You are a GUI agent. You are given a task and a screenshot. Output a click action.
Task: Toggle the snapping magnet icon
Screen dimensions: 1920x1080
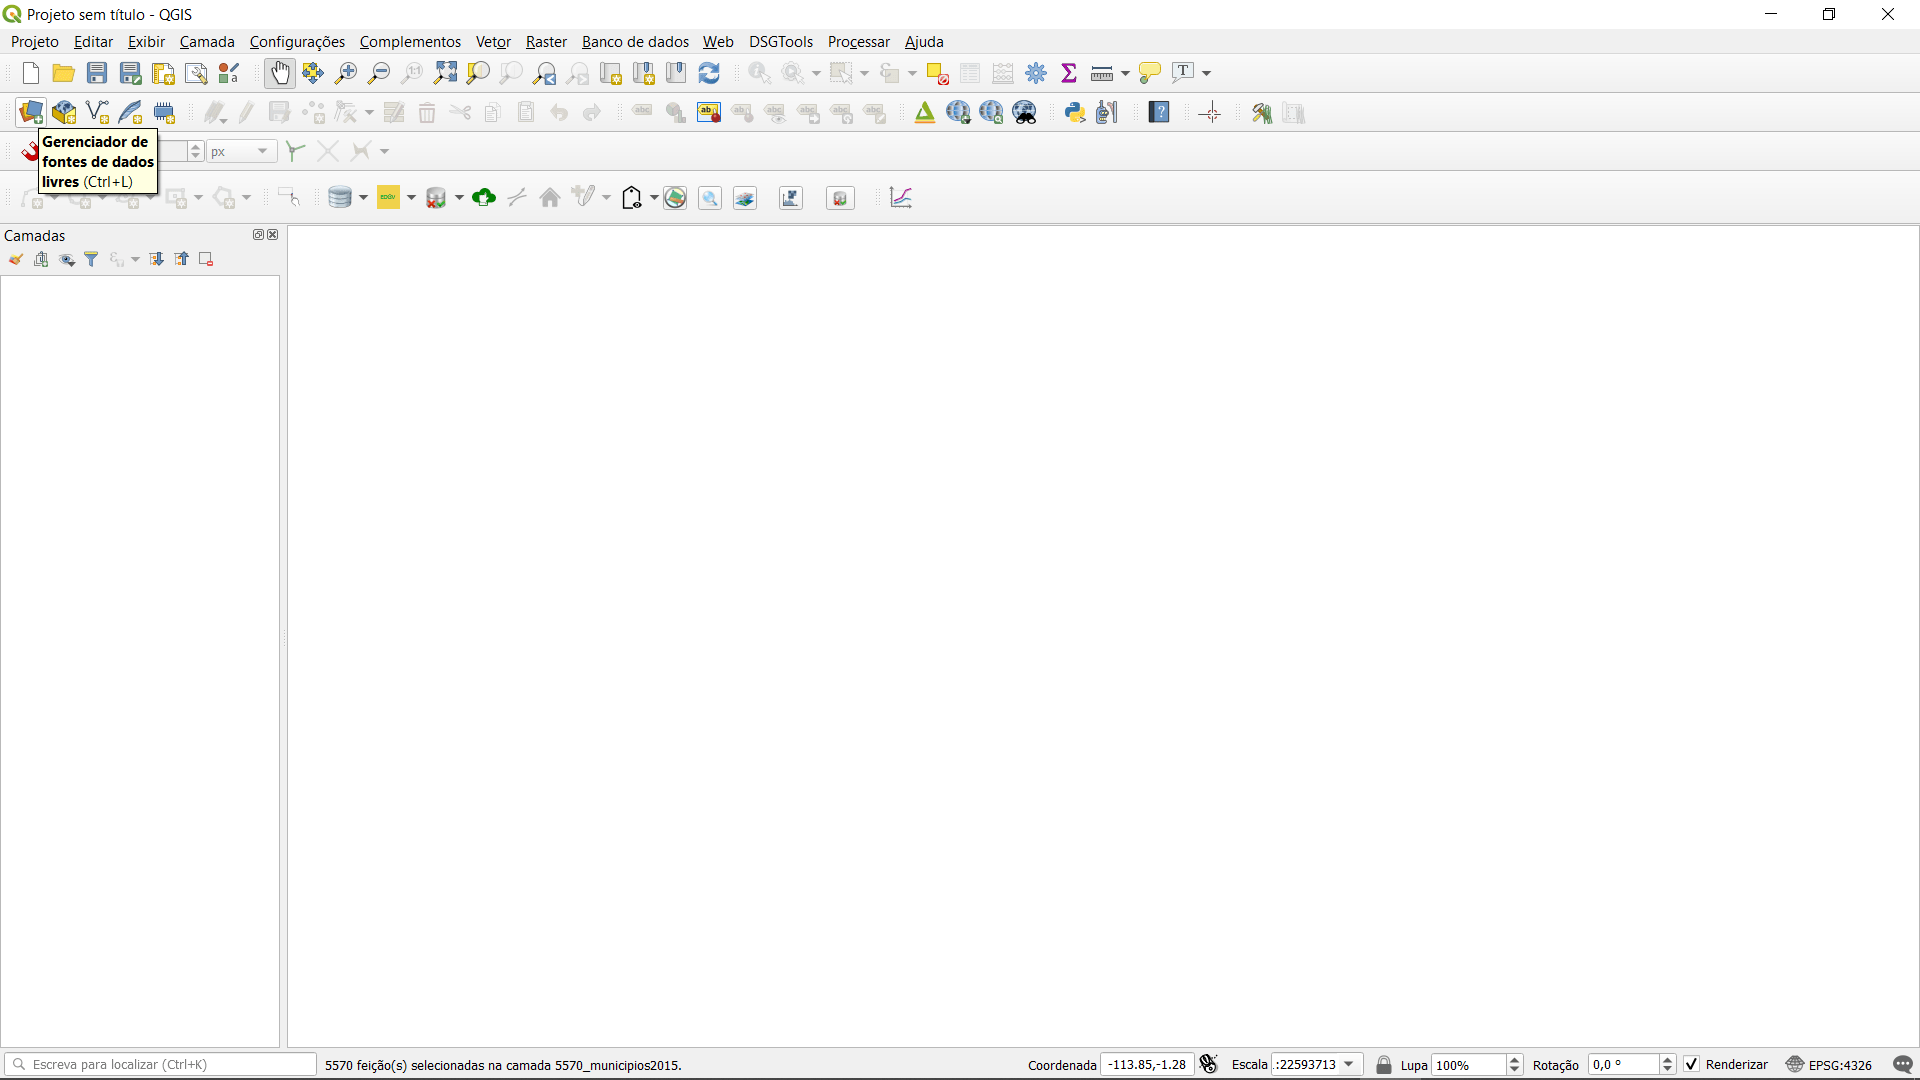28,152
